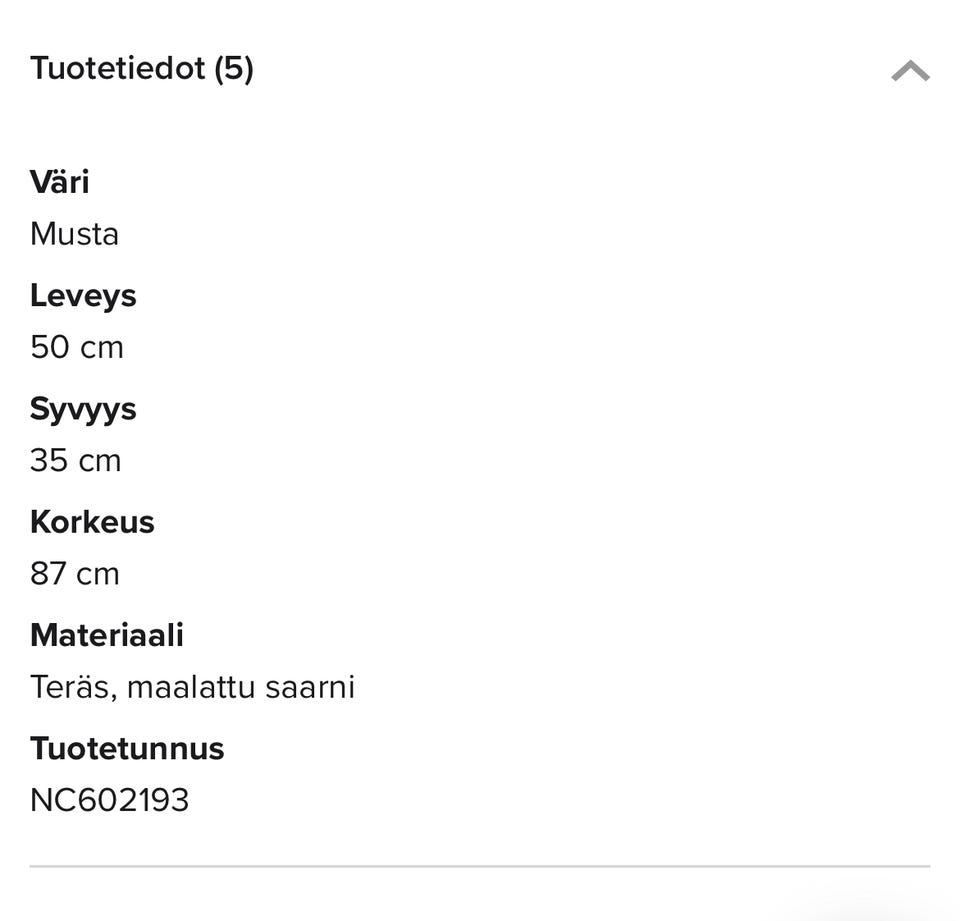Select the Syvyys label
The height and width of the screenshot is (921, 960).
83,410
